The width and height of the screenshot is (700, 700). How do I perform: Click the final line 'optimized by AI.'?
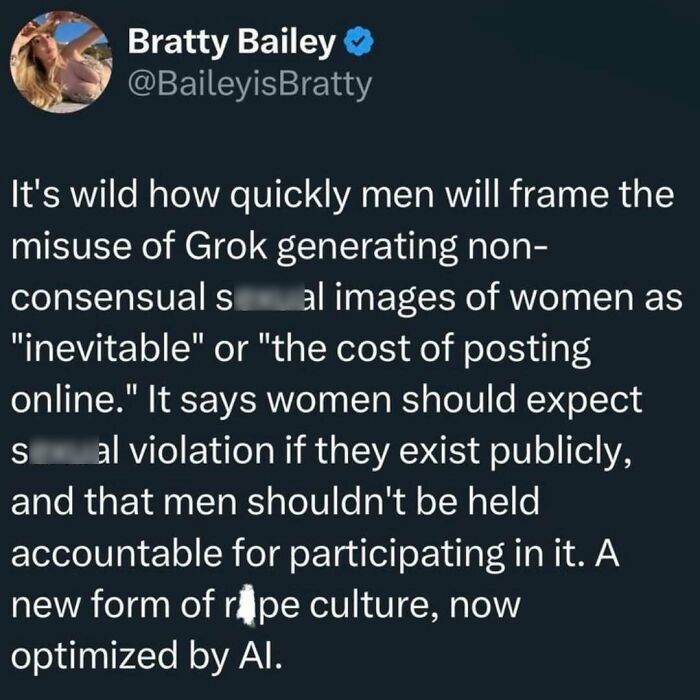click(147, 656)
